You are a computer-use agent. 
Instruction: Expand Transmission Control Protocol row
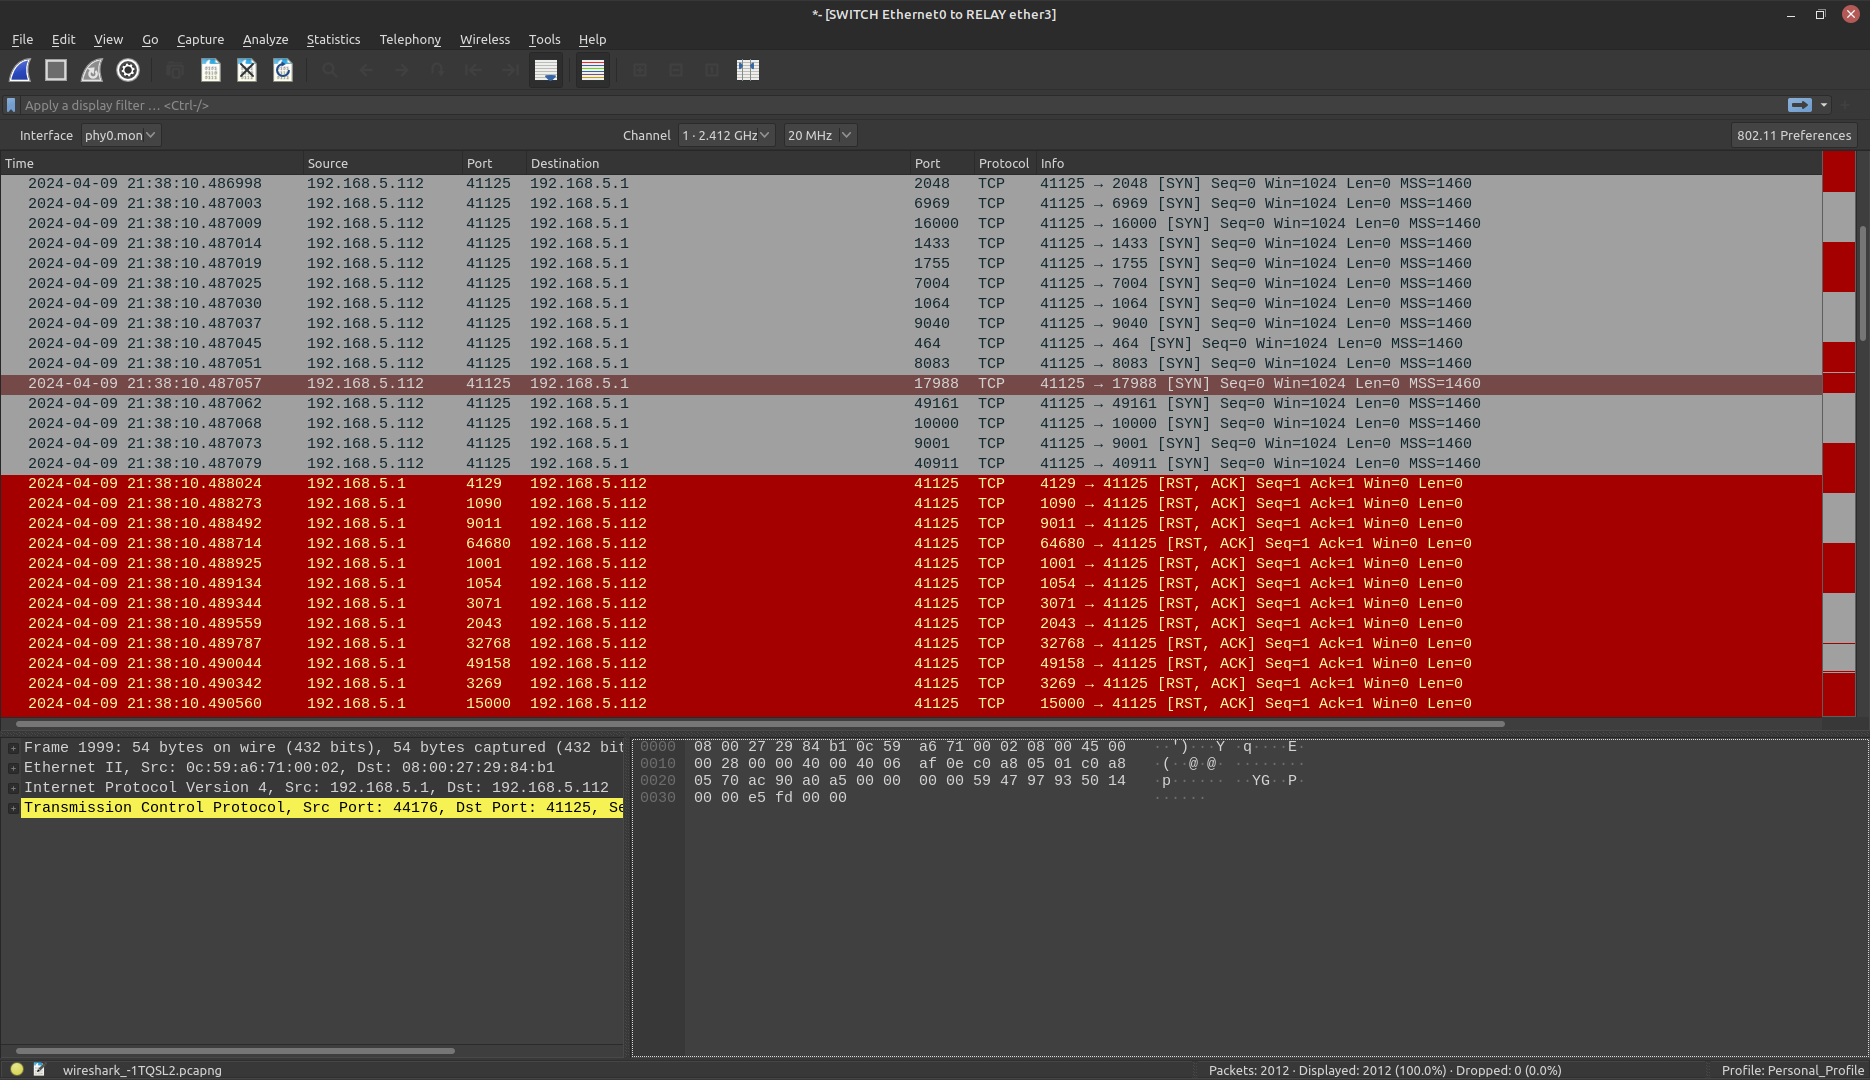point(13,808)
